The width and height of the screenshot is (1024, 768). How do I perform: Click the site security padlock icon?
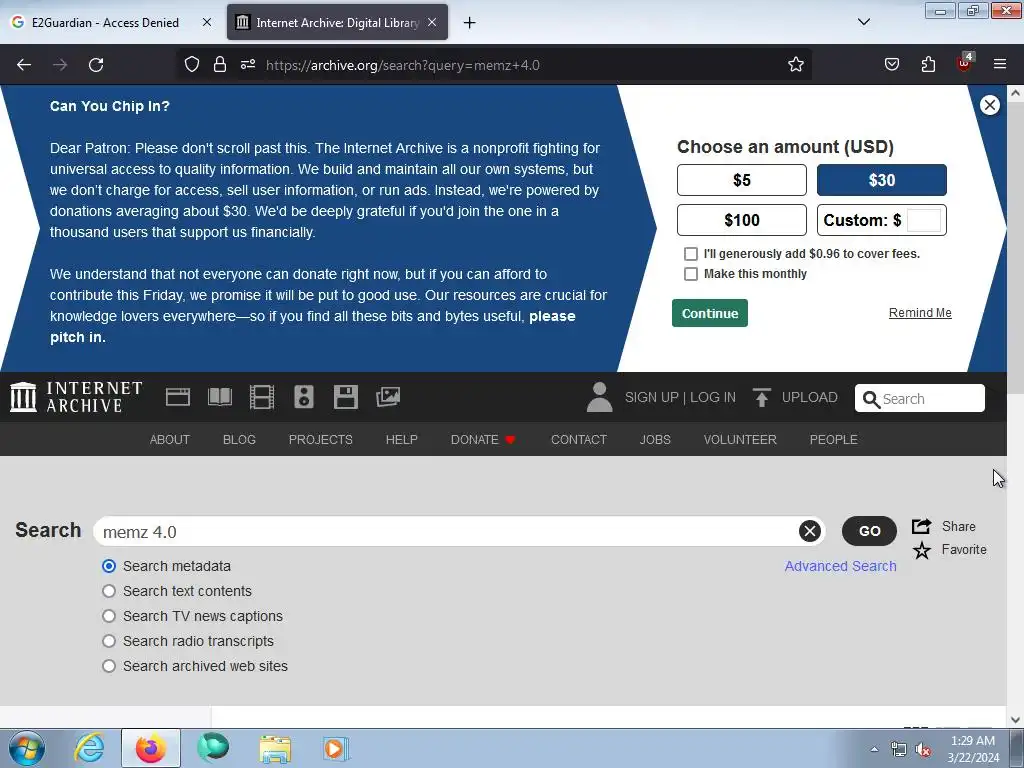[220, 65]
